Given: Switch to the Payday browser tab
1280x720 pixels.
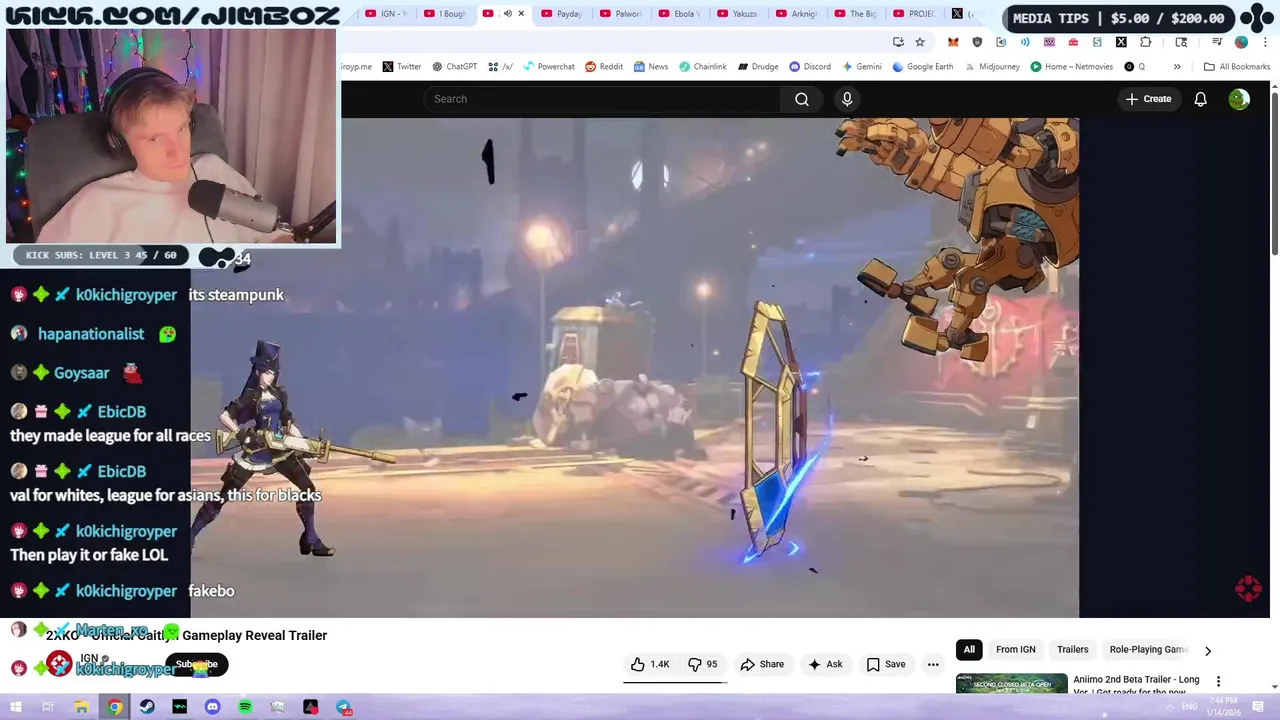Looking at the screenshot, I should (x=561, y=14).
